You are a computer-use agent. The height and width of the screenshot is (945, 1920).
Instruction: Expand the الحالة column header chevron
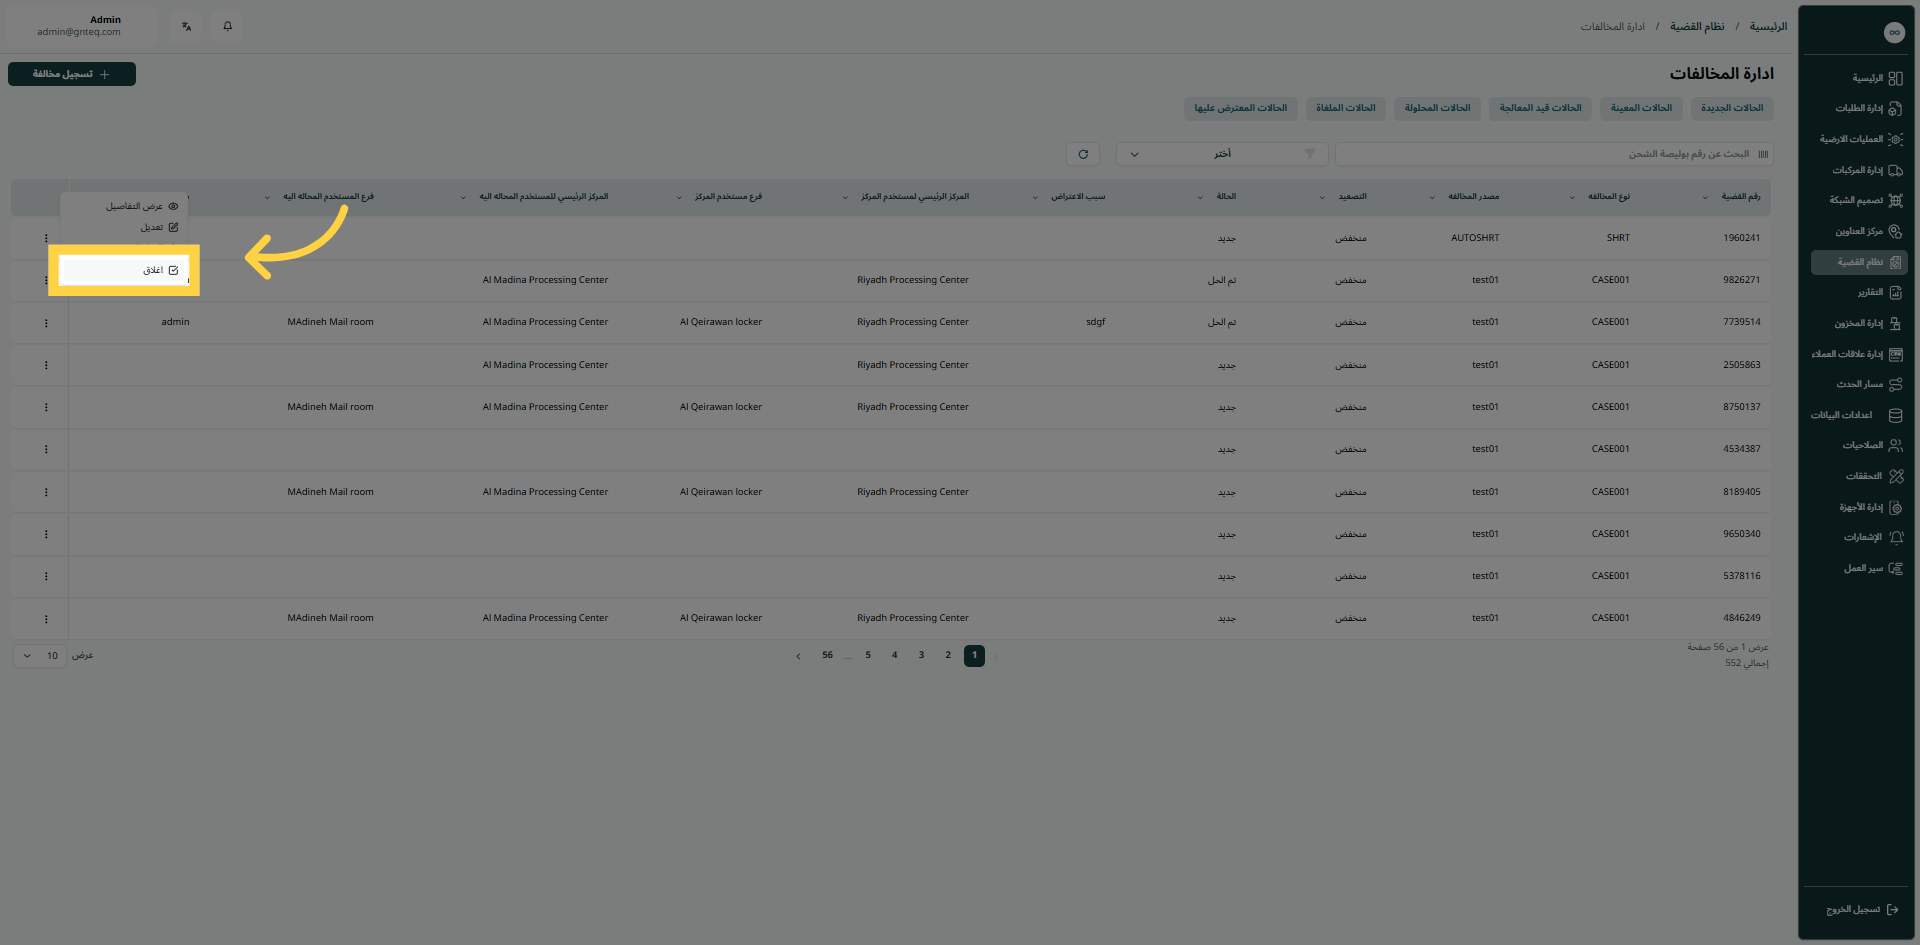click(x=1200, y=197)
